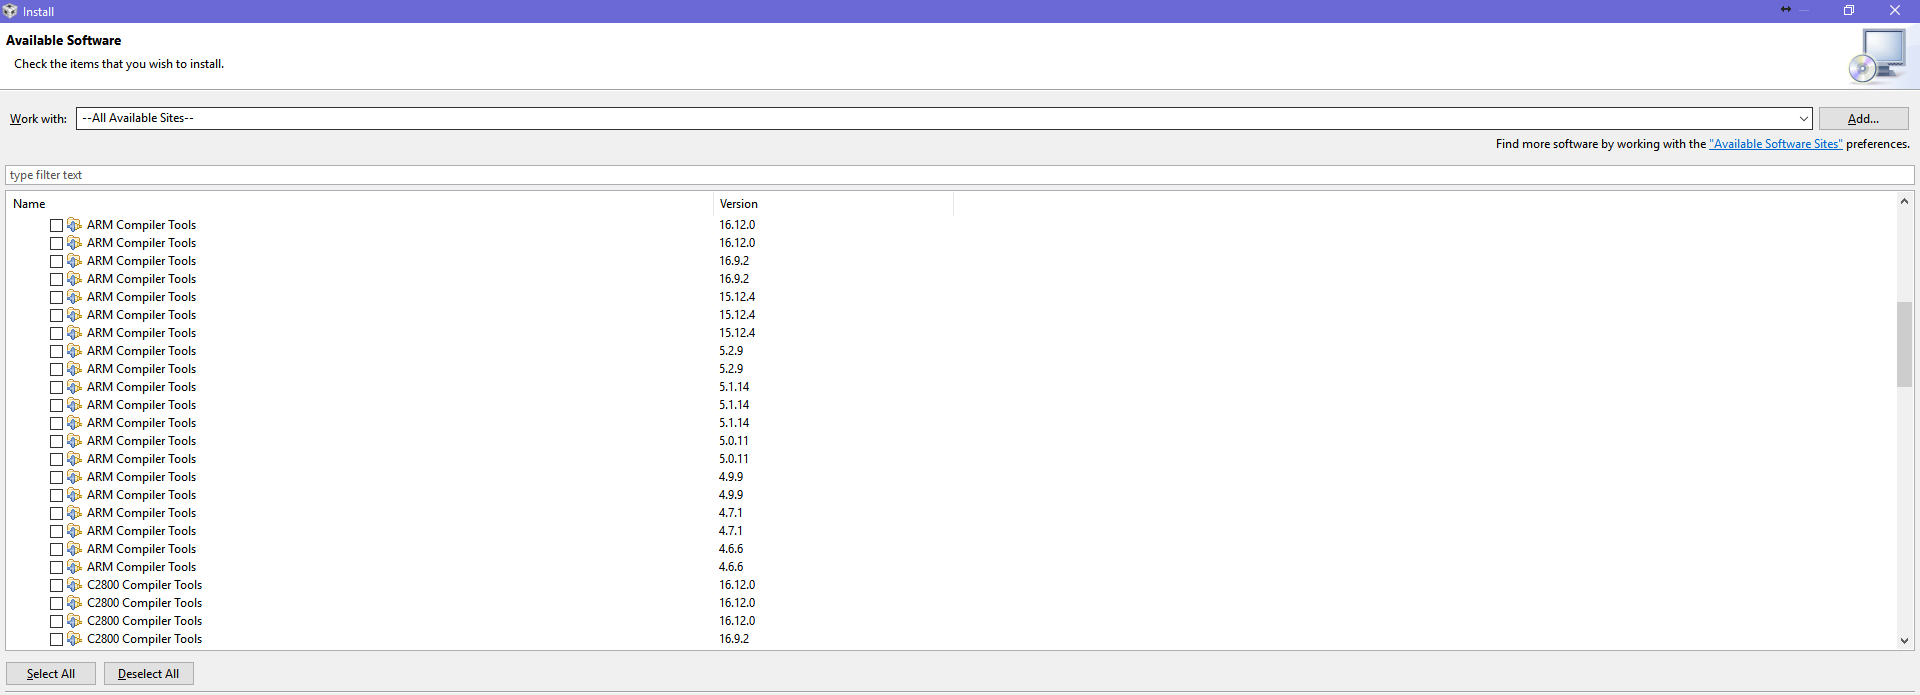Check the C2800 Compiler Tools 16.9.2 checkbox

point(56,639)
